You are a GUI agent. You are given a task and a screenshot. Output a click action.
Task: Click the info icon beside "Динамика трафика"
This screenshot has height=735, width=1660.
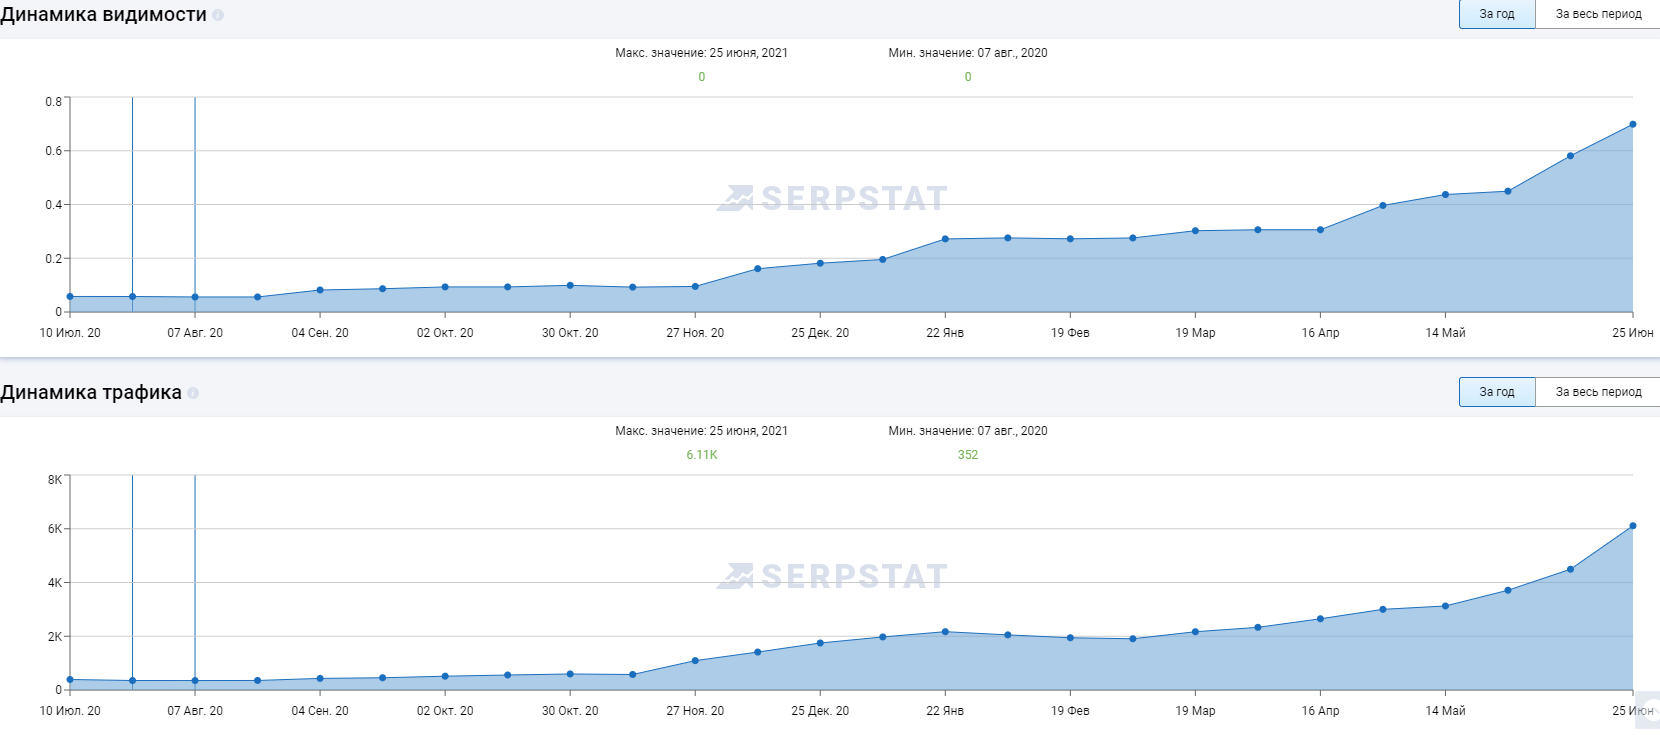(x=193, y=393)
